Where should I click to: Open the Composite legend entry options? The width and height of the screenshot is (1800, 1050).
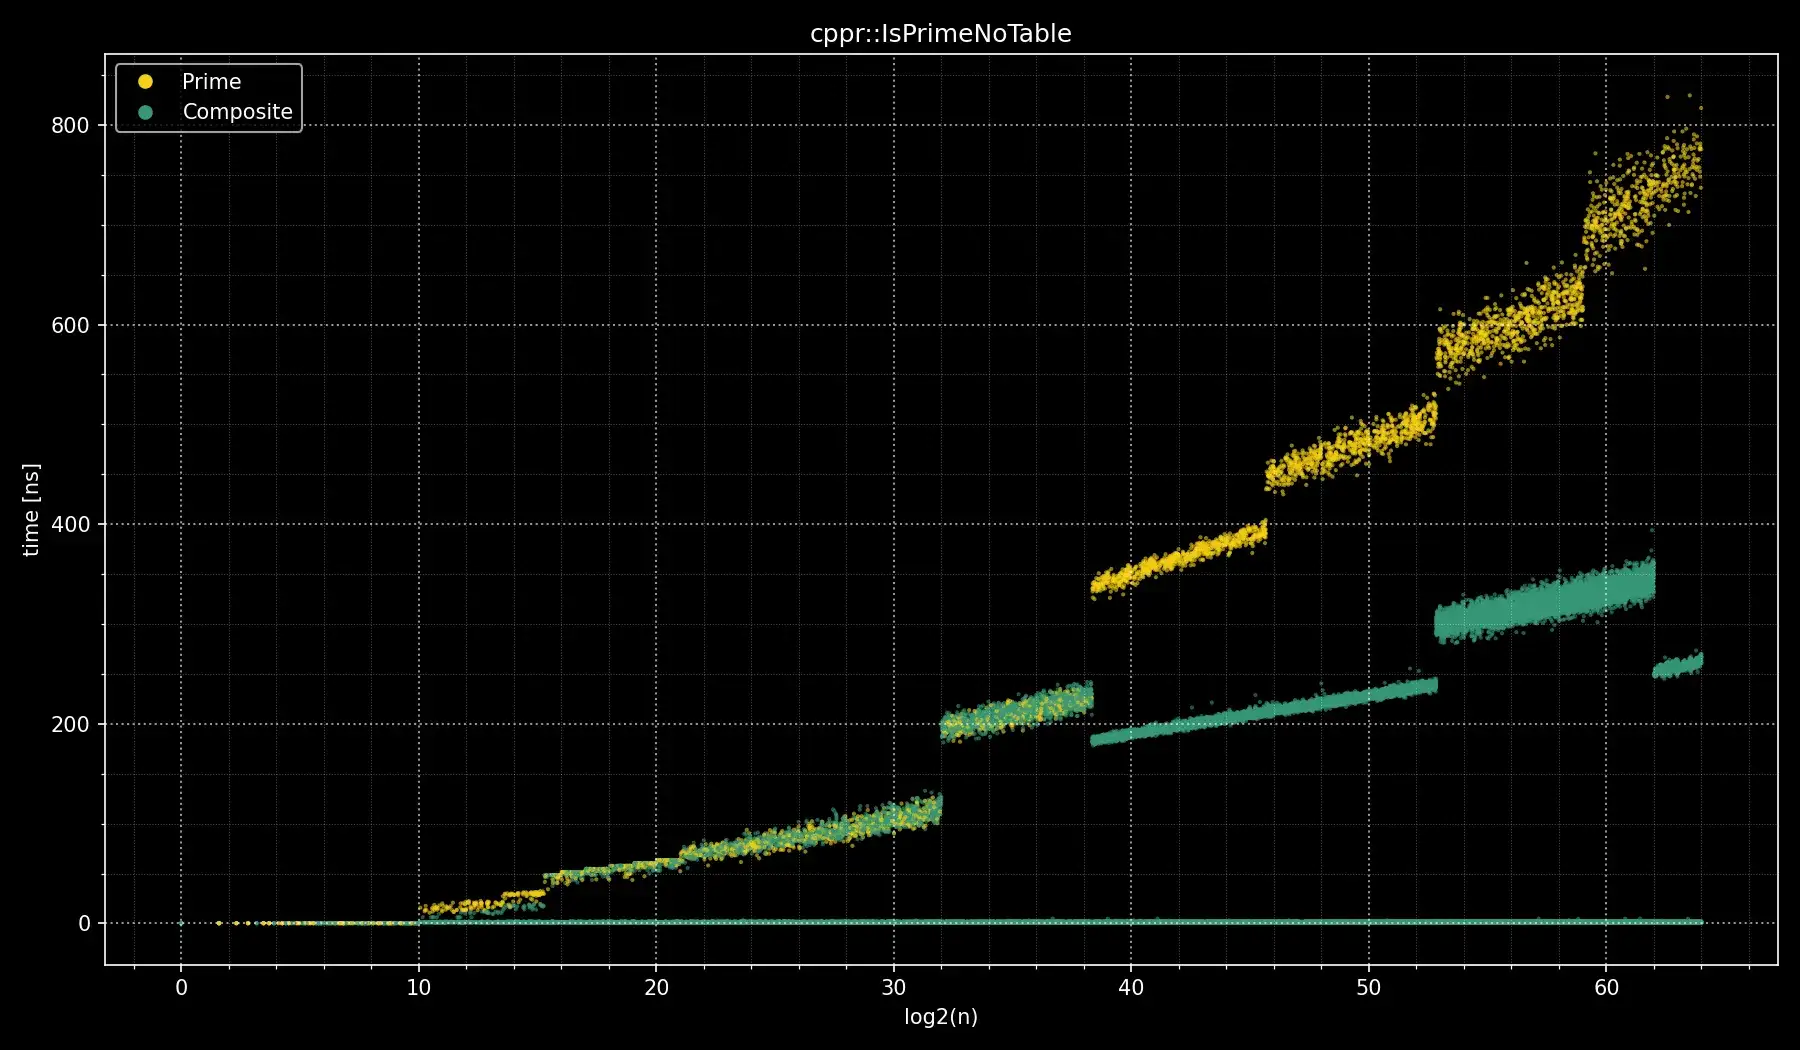[x=238, y=112]
